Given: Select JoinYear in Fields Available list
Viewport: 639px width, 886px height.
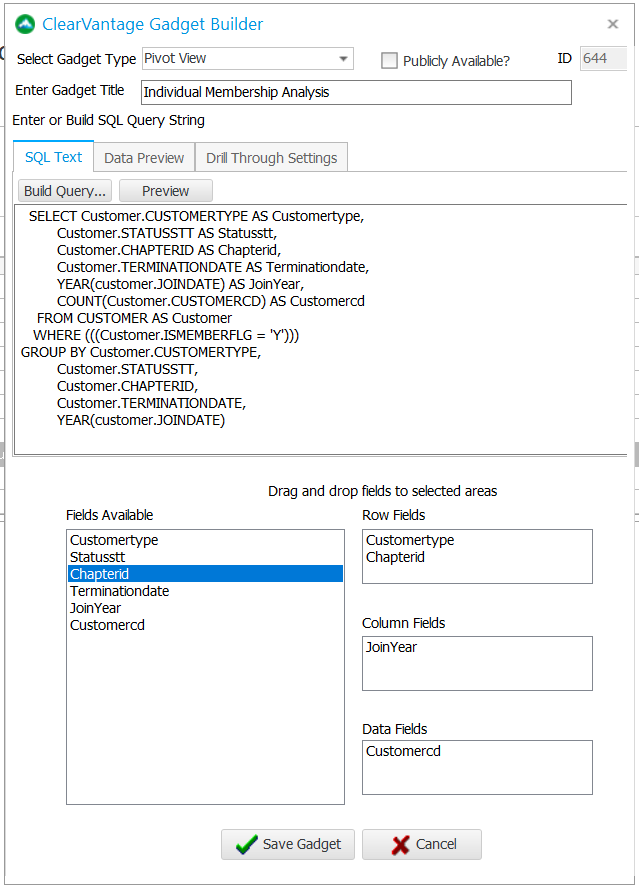Looking at the screenshot, I should click(205, 608).
